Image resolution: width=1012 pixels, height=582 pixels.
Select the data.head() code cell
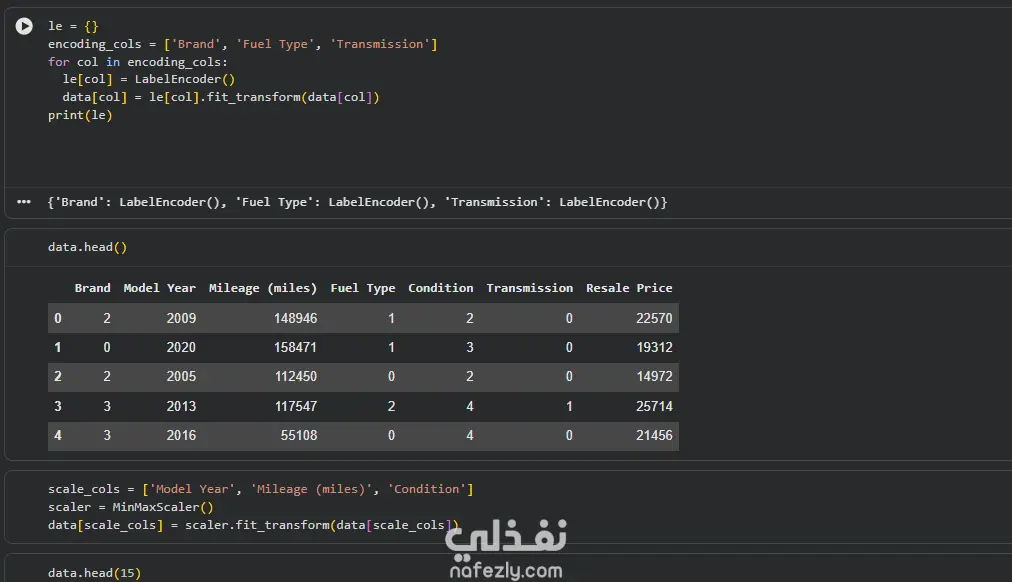click(x=87, y=247)
